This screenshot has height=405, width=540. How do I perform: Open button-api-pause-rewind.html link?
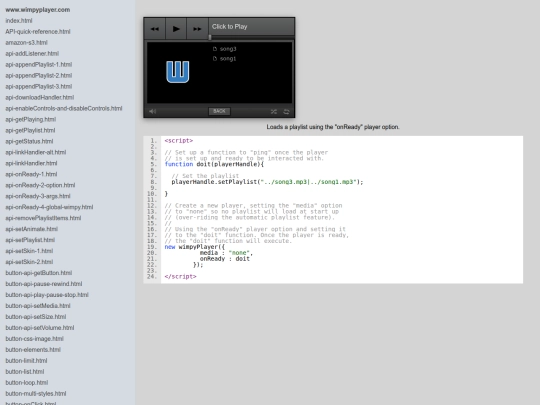pos(44,284)
